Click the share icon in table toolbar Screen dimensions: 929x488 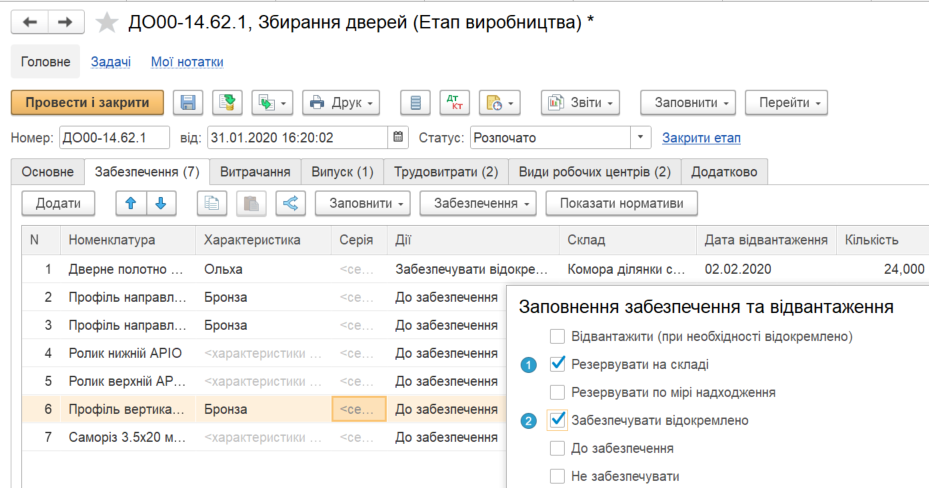tap(290, 203)
